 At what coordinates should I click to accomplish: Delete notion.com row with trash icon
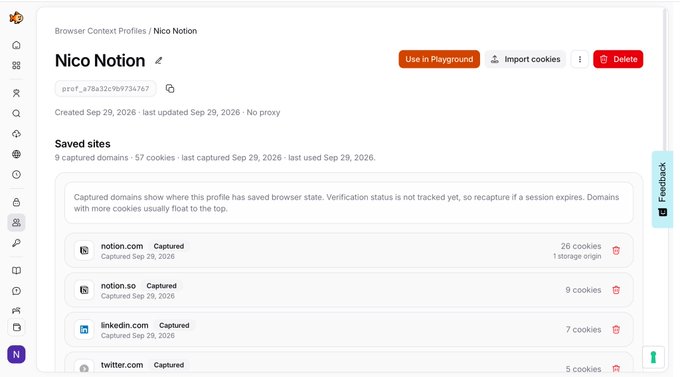616,250
